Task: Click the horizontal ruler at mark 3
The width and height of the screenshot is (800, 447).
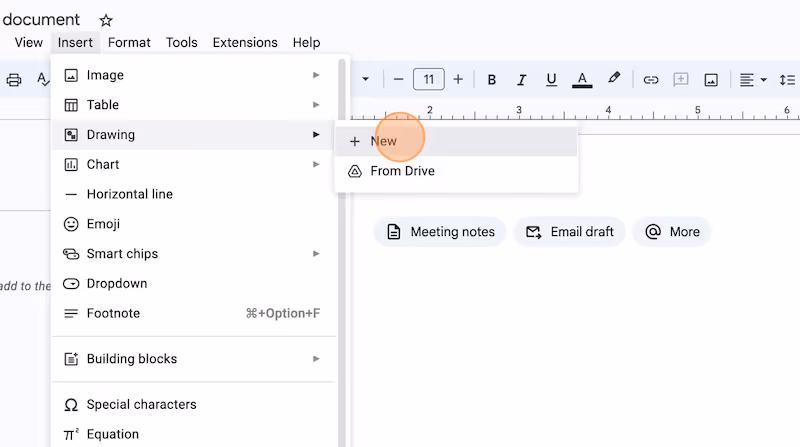Action: click(519, 110)
